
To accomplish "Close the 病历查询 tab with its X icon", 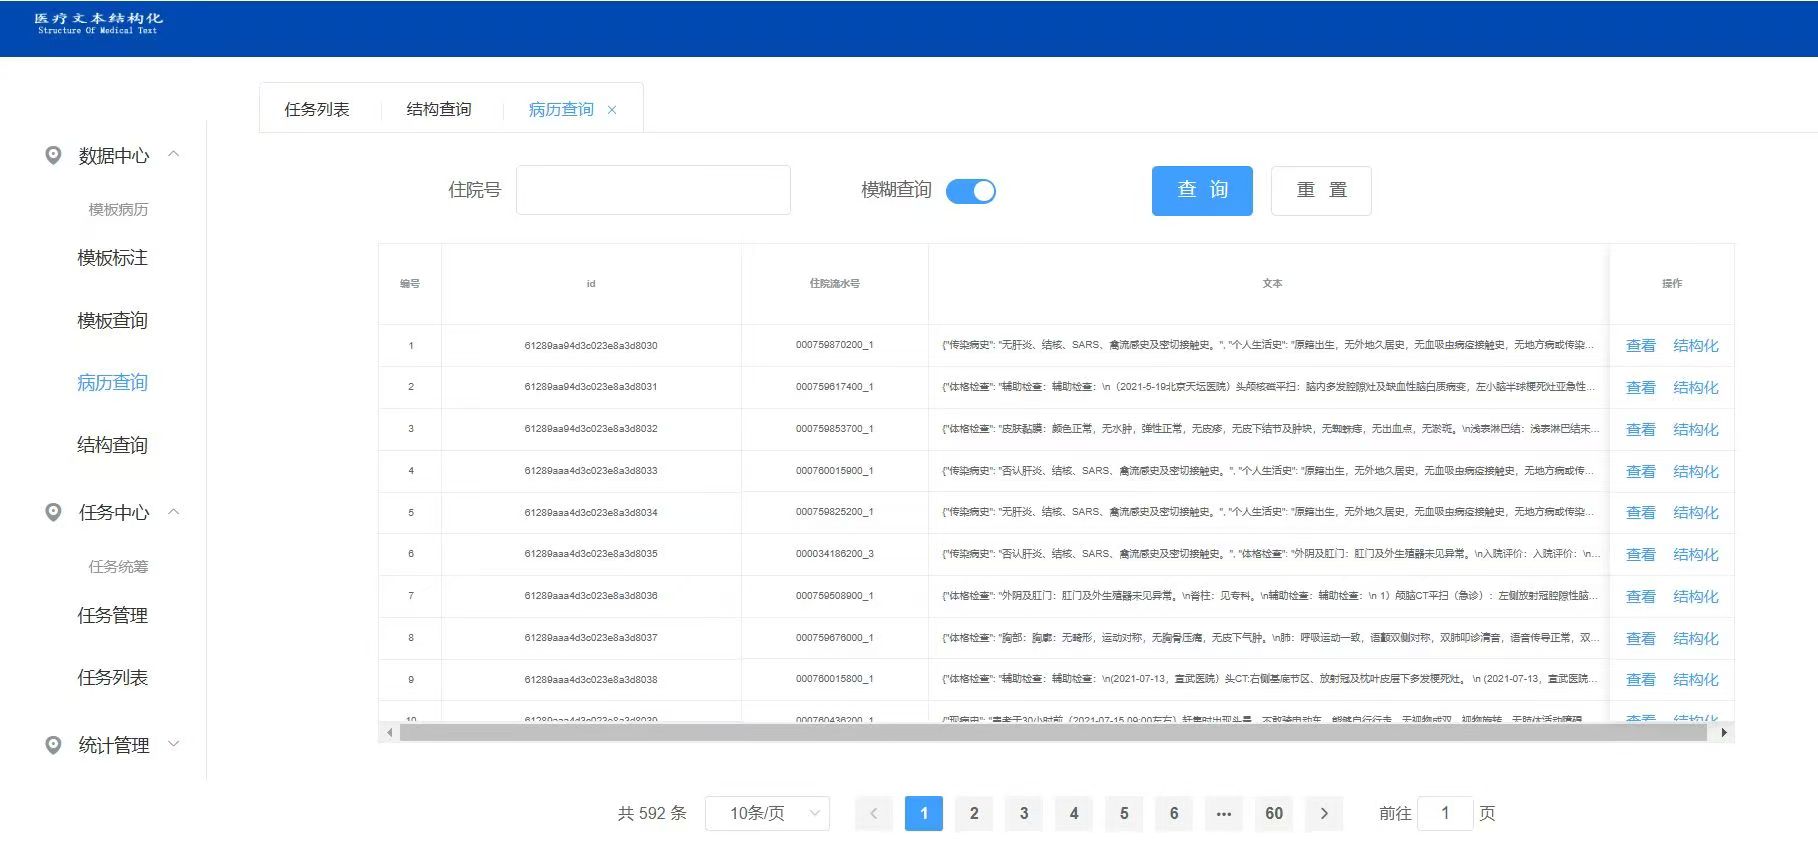I will pyautogui.click(x=612, y=110).
